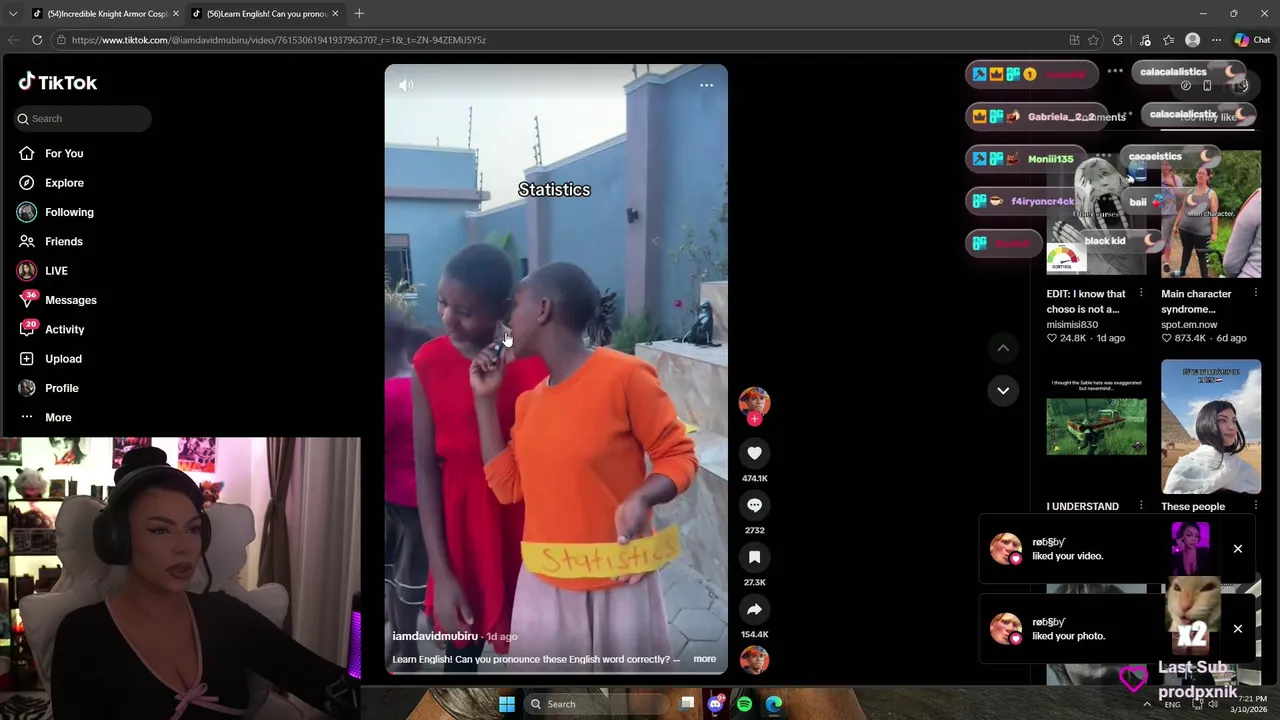
Task: Open the tab search dropdown arrow
Action: [13, 13]
